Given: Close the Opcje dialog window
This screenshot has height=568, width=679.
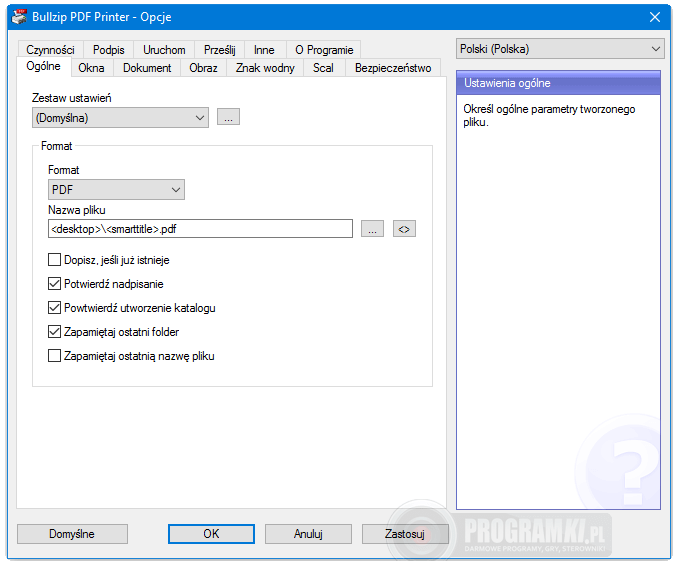Looking at the screenshot, I should [x=655, y=17].
